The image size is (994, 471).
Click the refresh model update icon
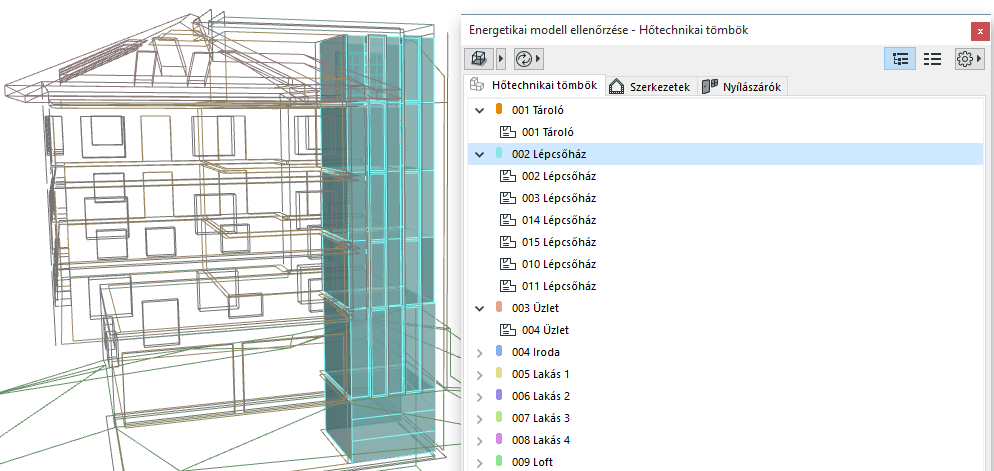coord(523,59)
